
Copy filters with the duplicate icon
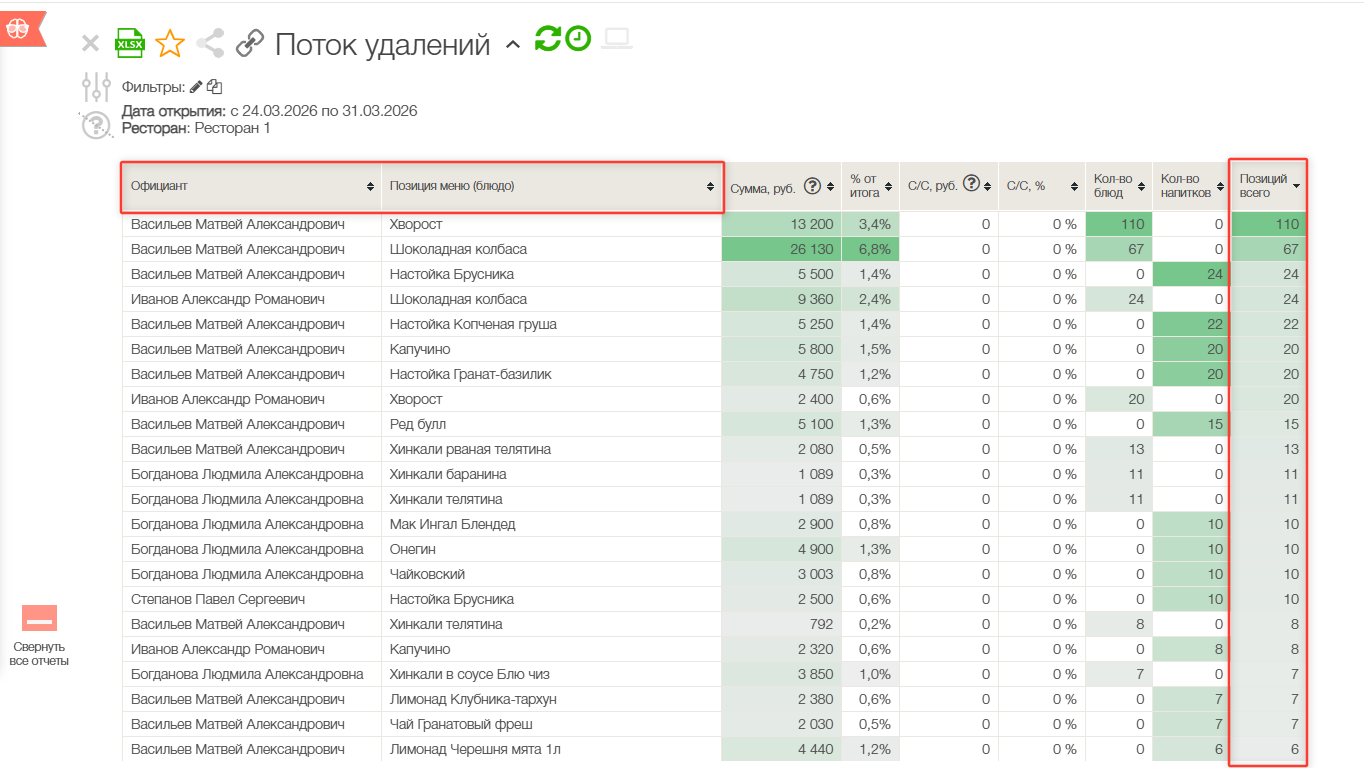click(214, 87)
